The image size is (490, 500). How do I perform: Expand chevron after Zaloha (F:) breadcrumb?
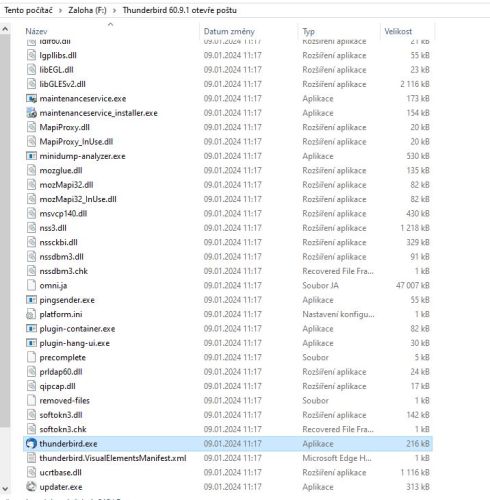(114, 10)
